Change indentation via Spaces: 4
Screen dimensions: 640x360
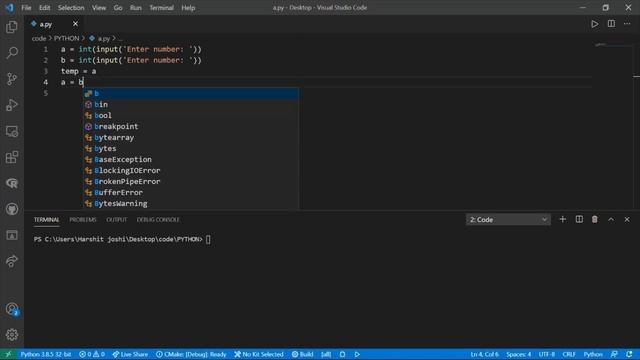(x=519, y=354)
